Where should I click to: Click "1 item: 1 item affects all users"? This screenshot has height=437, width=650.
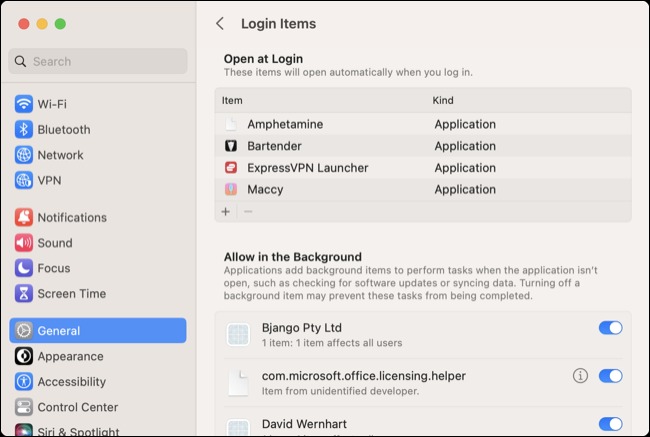[x=332, y=343]
